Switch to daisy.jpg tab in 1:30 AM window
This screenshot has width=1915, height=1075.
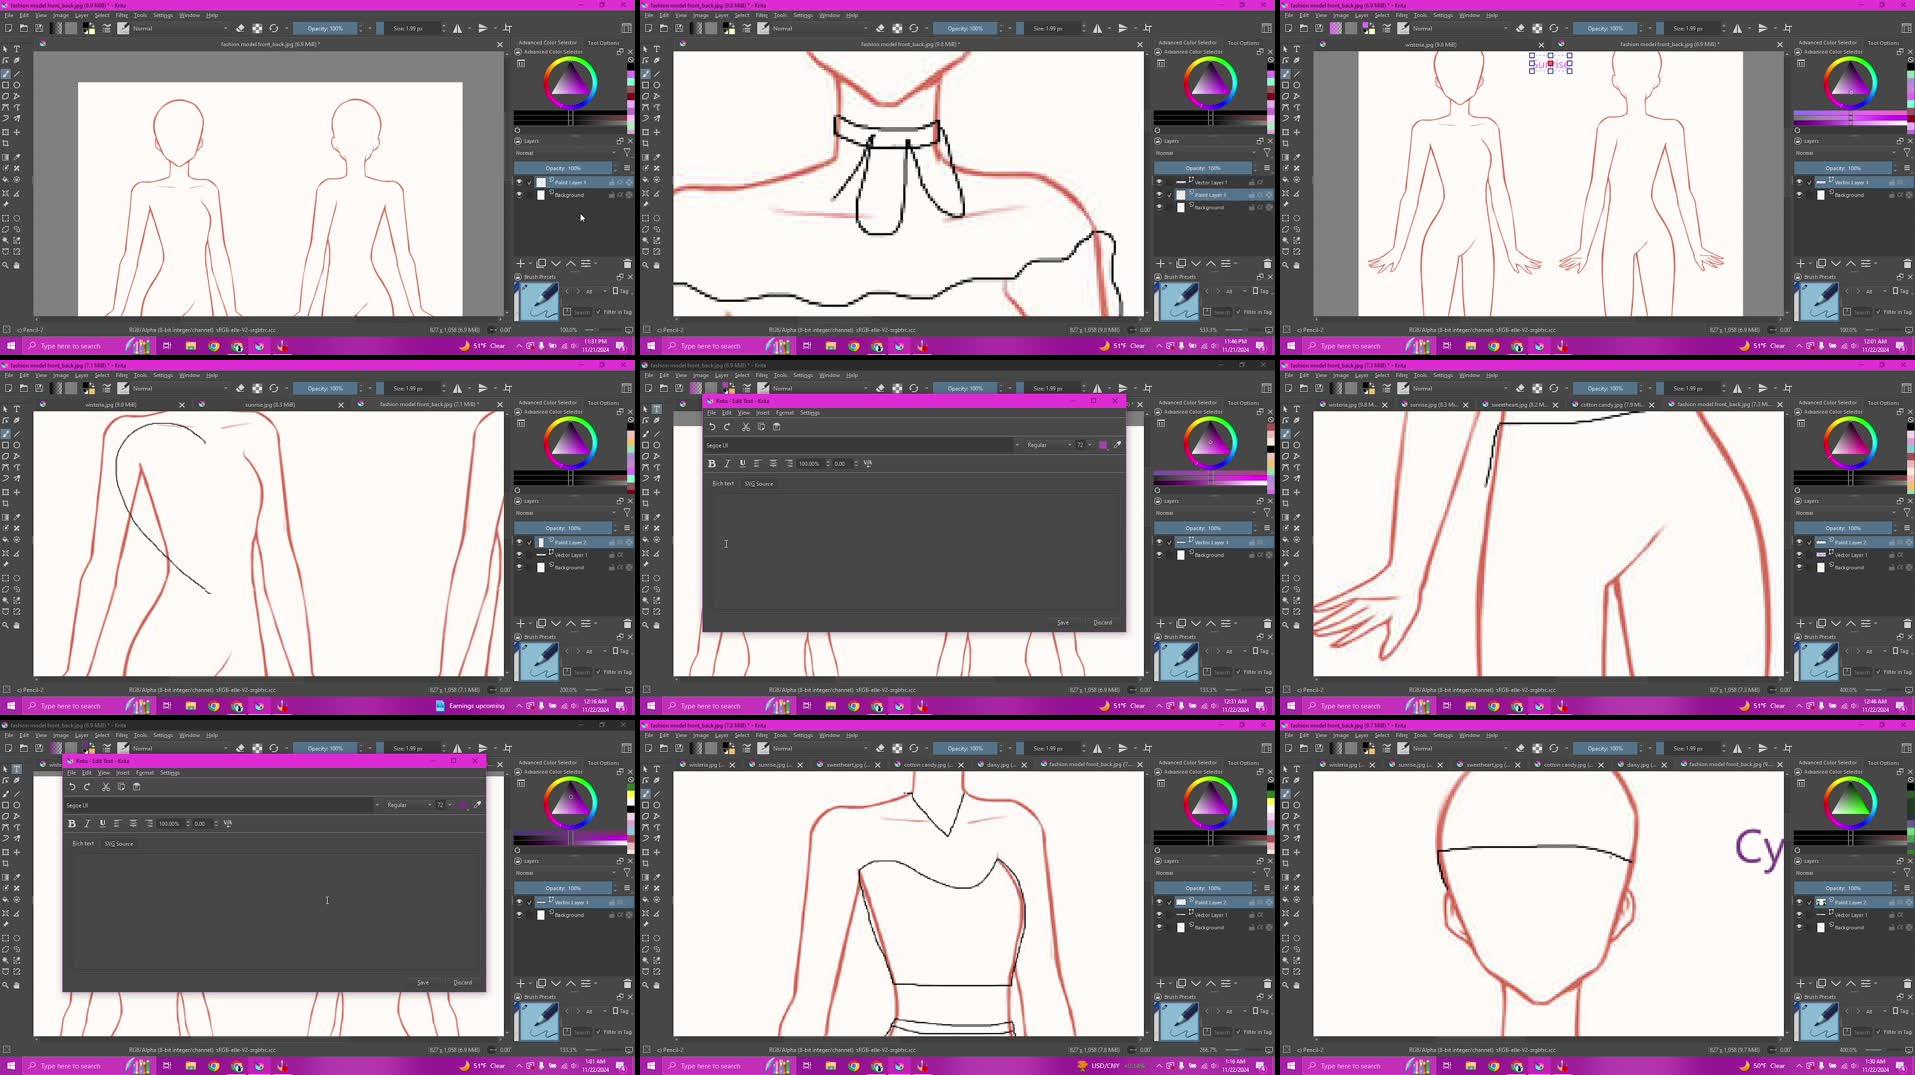1639,765
